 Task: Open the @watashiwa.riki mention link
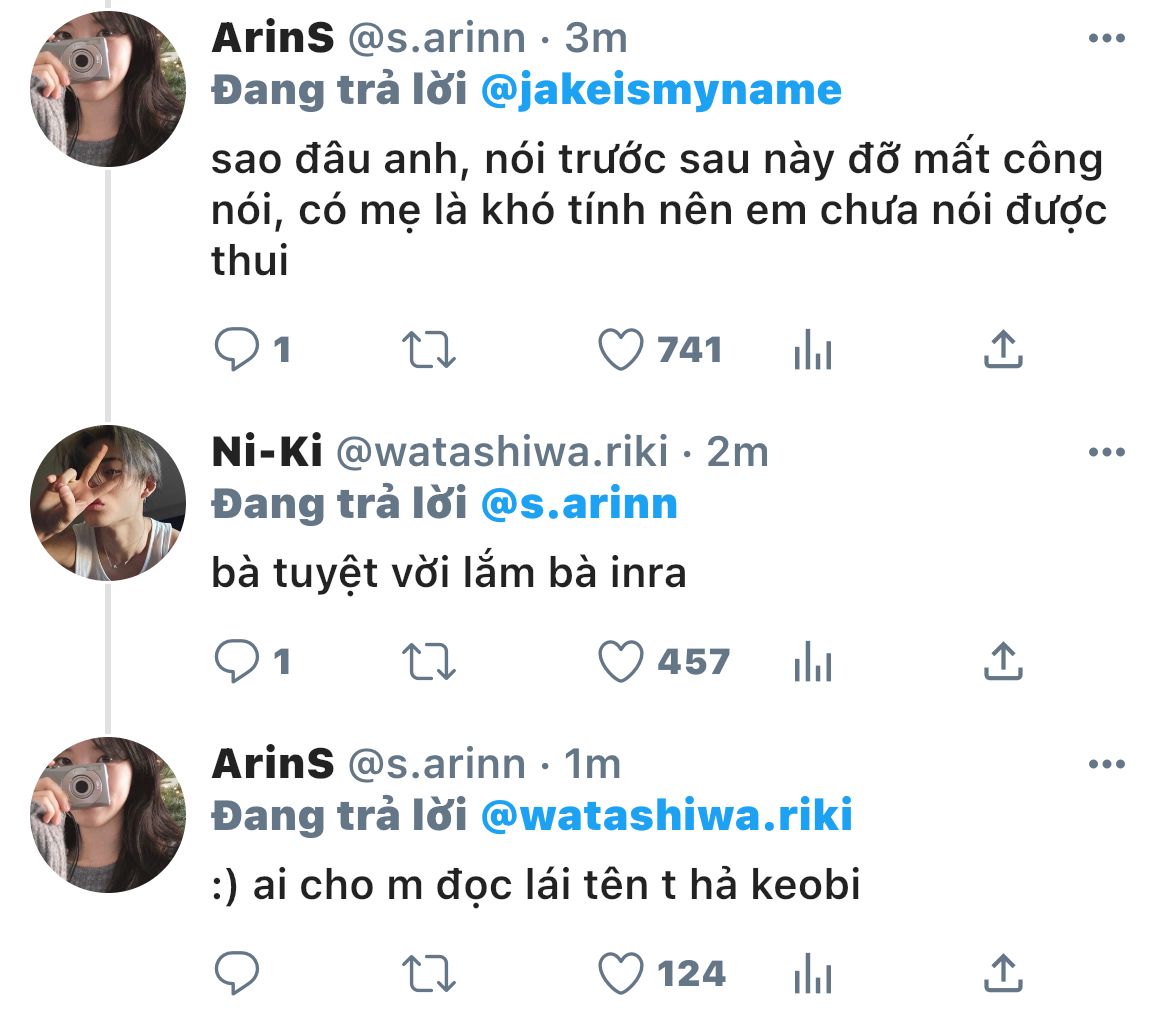666,816
